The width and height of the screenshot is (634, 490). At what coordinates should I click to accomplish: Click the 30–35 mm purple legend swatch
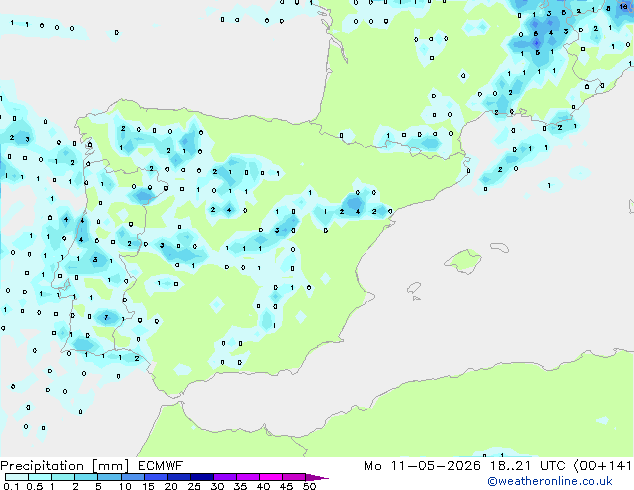click(x=224, y=477)
